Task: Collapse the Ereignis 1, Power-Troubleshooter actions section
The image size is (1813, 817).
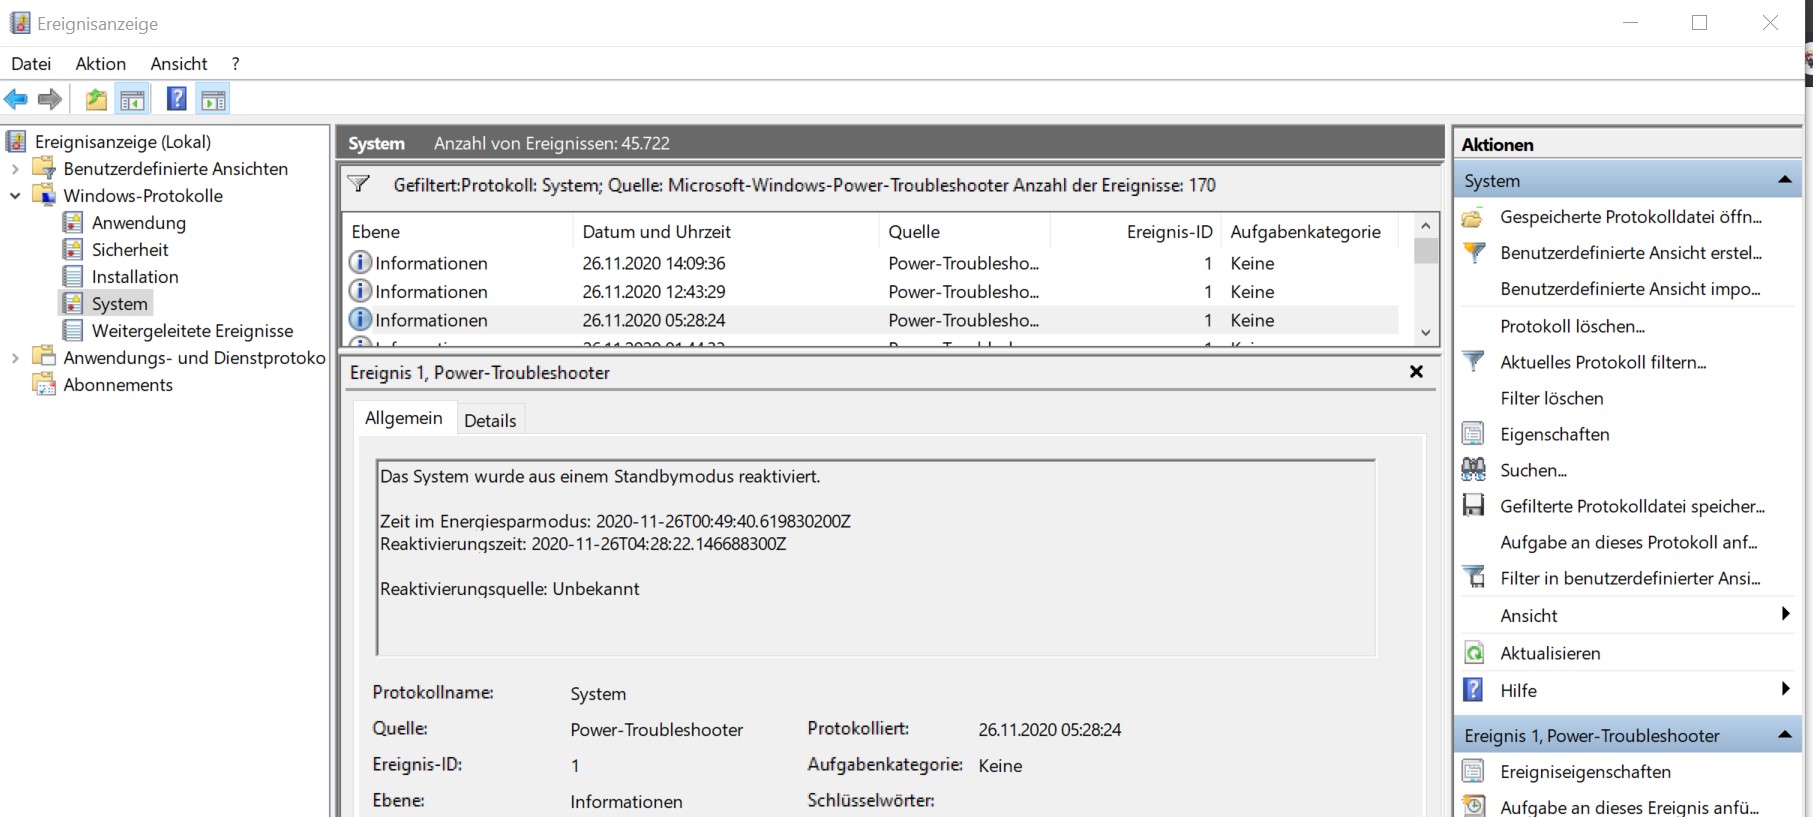Action: point(1784,735)
